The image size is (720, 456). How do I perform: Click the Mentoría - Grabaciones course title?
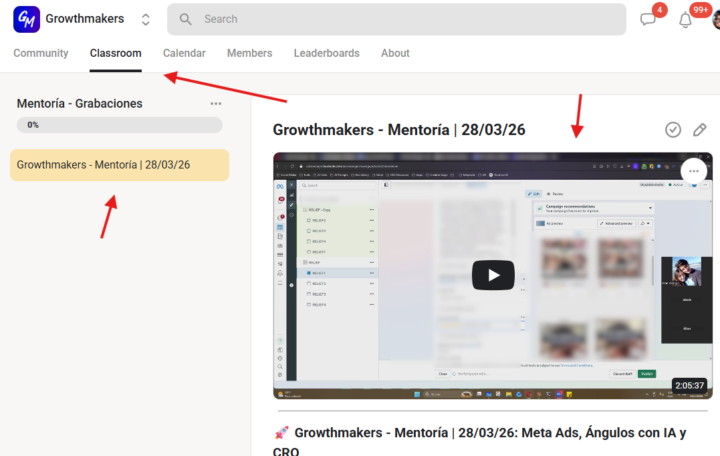pos(79,104)
